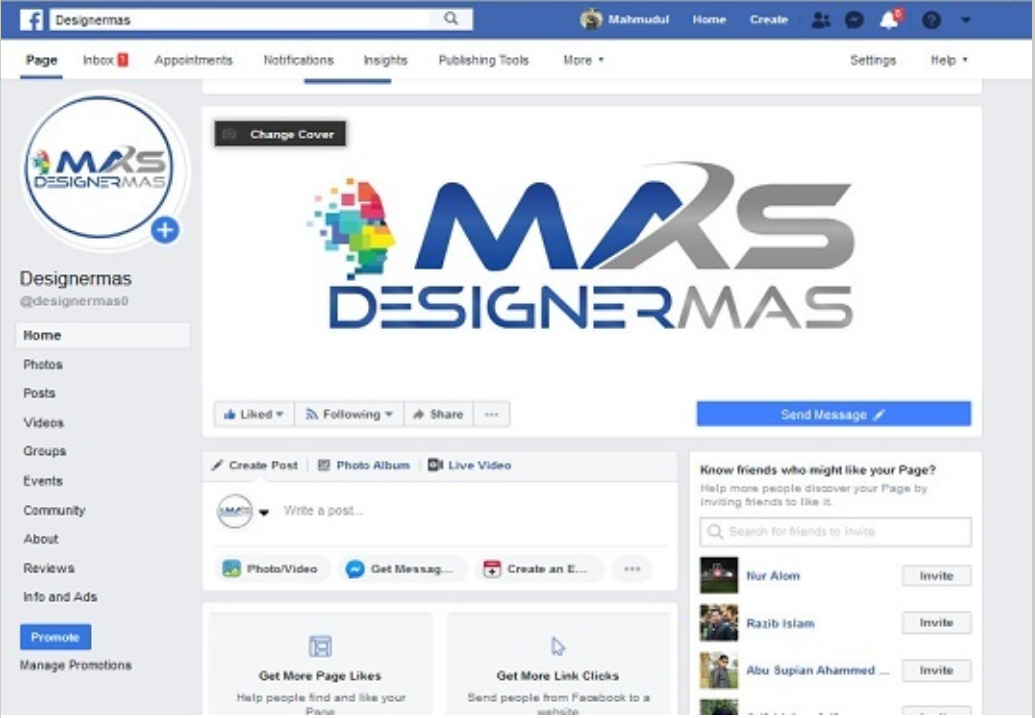Click the plus icon on the profile picture

pos(164,230)
